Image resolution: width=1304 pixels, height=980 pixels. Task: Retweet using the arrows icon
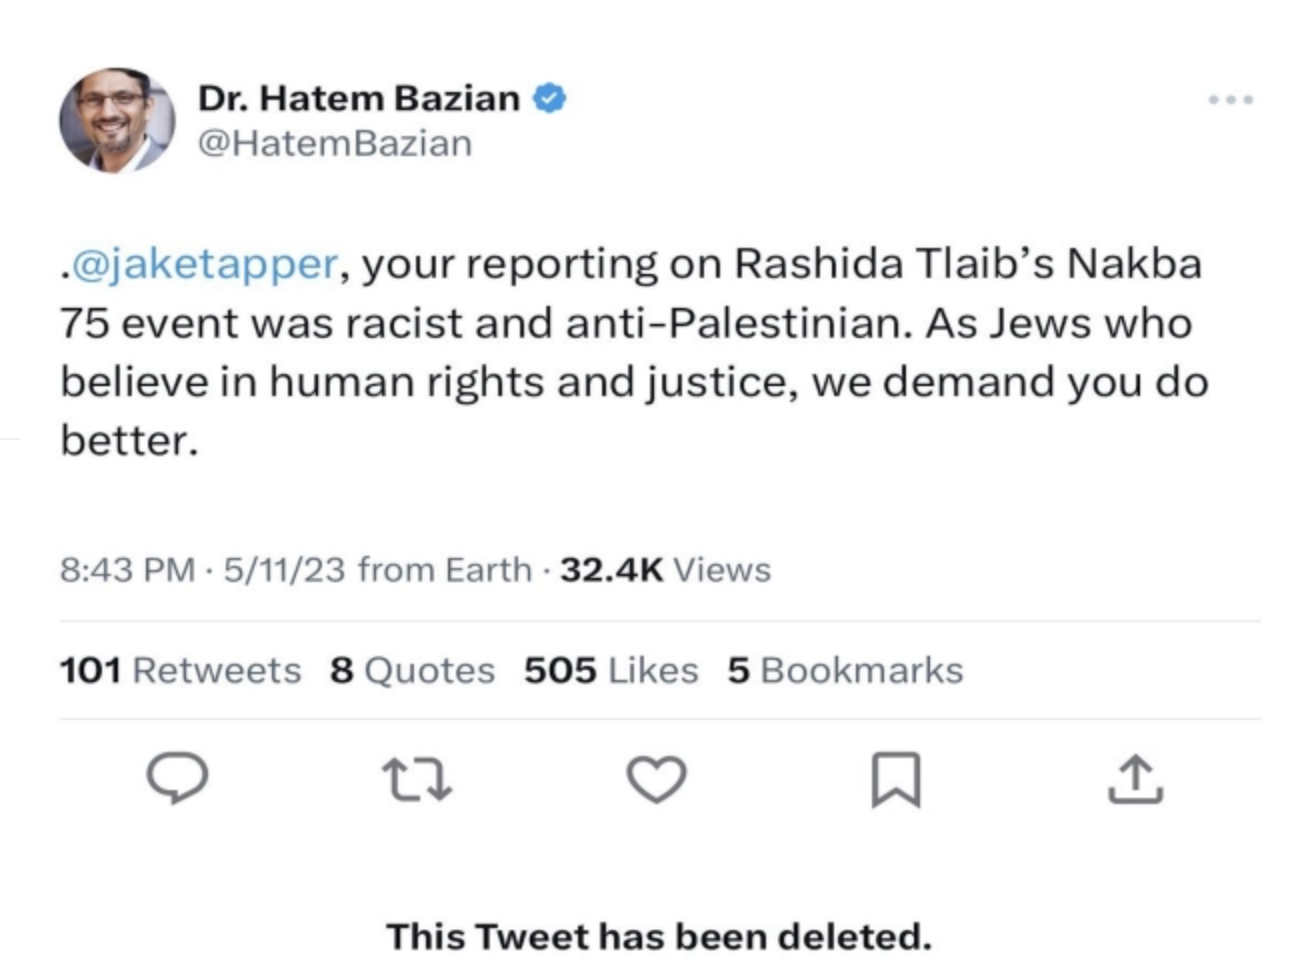point(417,780)
